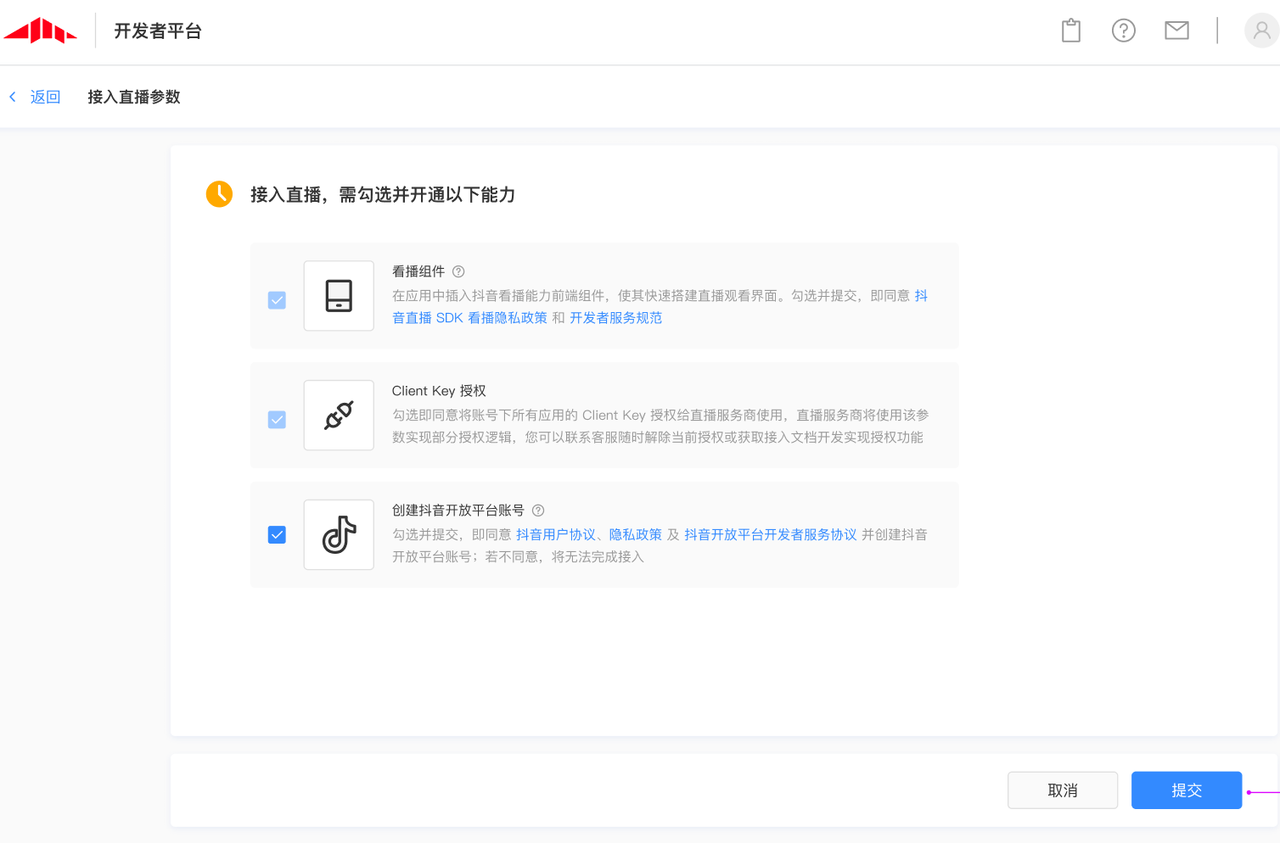Image resolution: width=1280 pixels, height=843 pixels.
Task: Click the 取消 cancel button
Action: point(1063,790)
